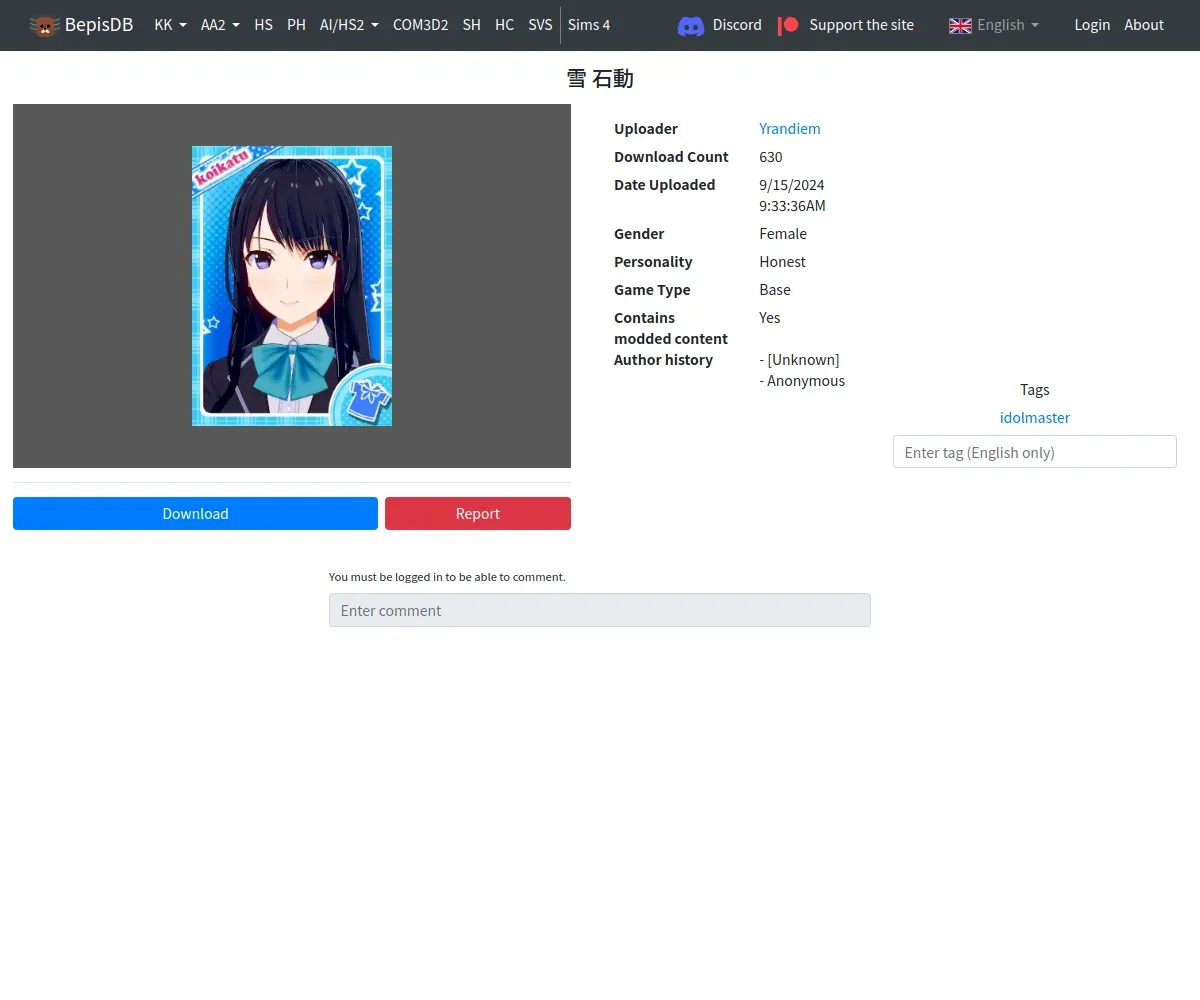The width and height of the screenshot is (1200, 1000).
Task: Expand the AA2 dropdown menu
Action: [220, 25]
